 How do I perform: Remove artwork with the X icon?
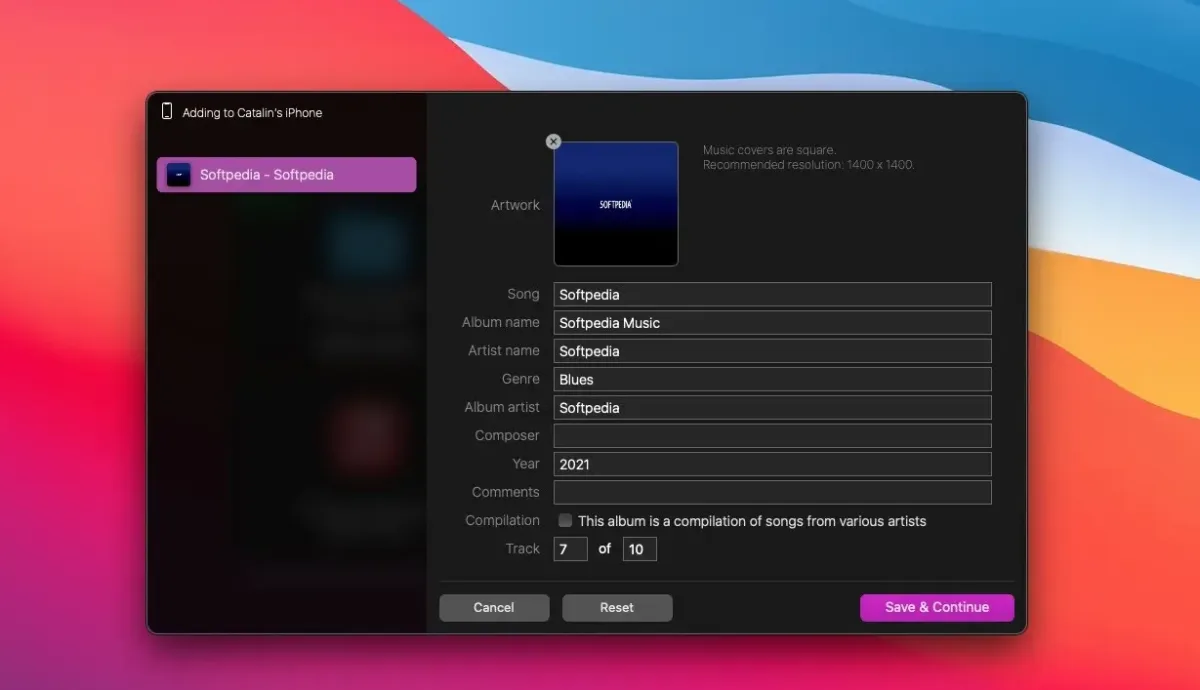(553, 142)
